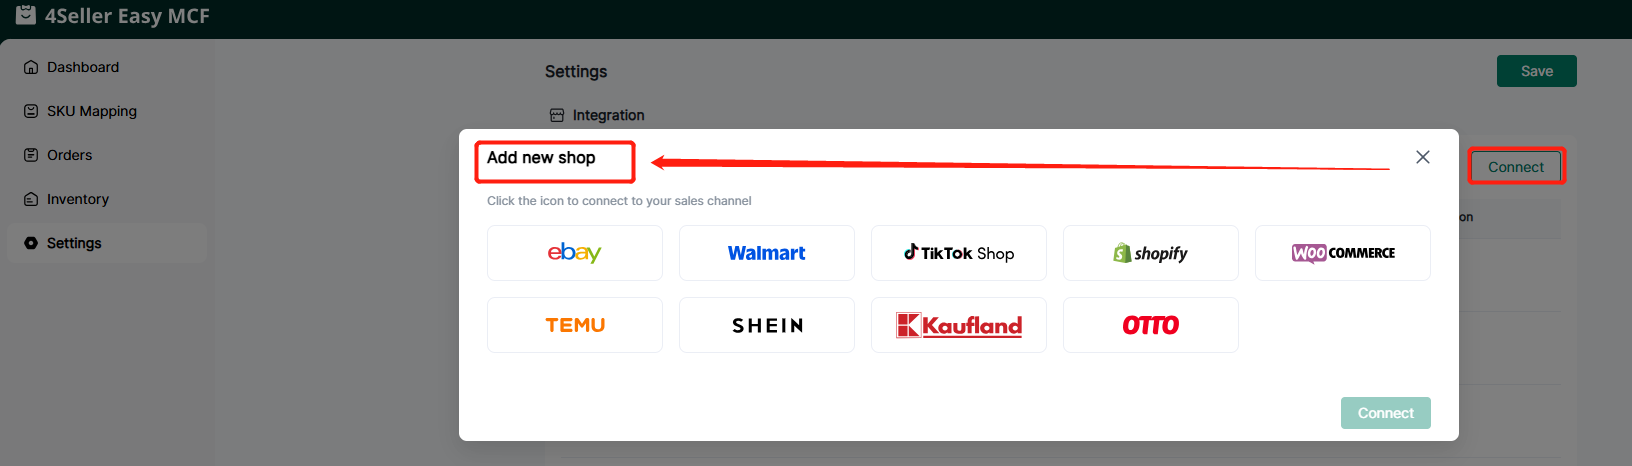
Task: Select the OTTO channel logo
Action: (1150, 325)
